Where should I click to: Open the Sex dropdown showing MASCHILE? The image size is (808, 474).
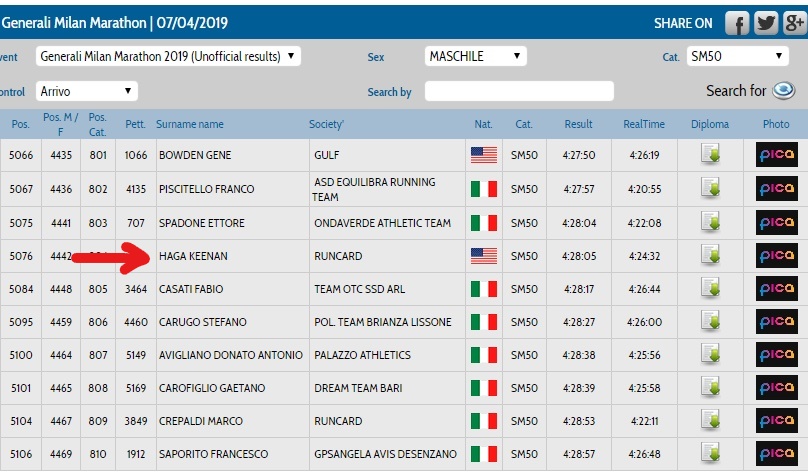[476, 56]
